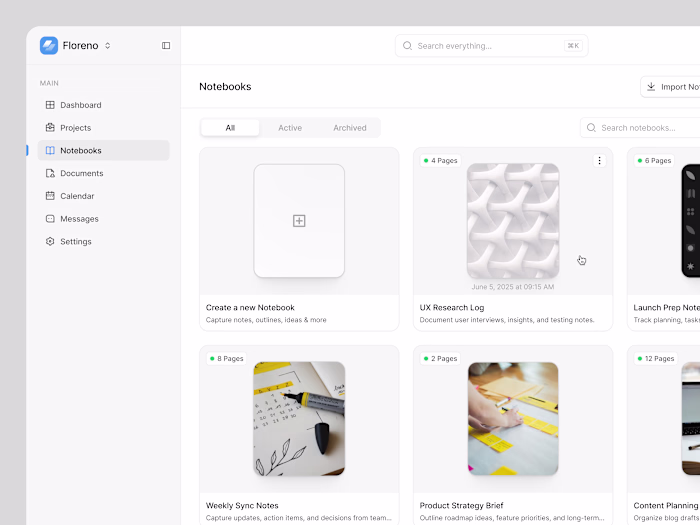This screenshot has width=700, height=525.
Task: Click the Notebooks book icon
Action: (50, 150)
